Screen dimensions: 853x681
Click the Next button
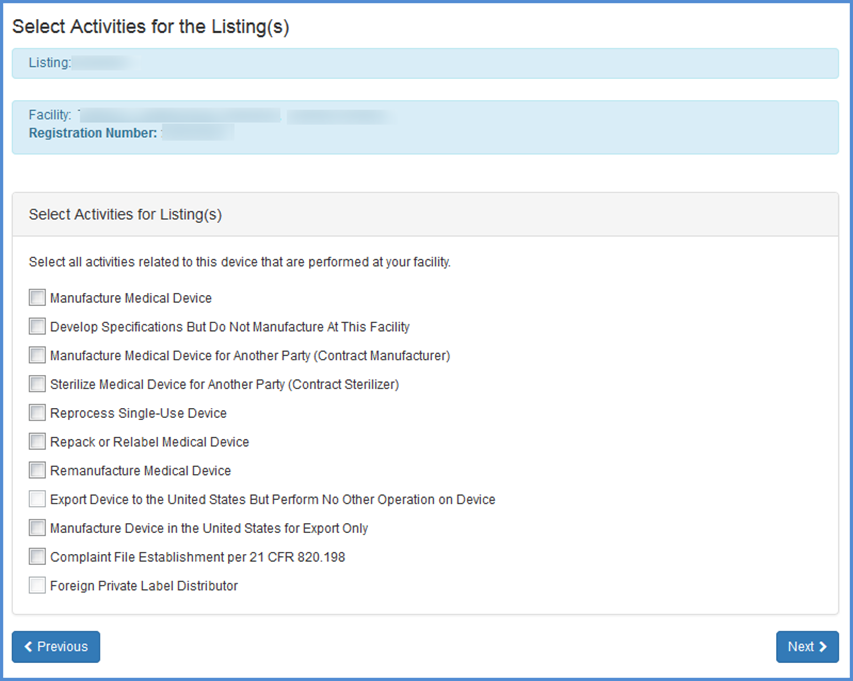tap(807, 647)
